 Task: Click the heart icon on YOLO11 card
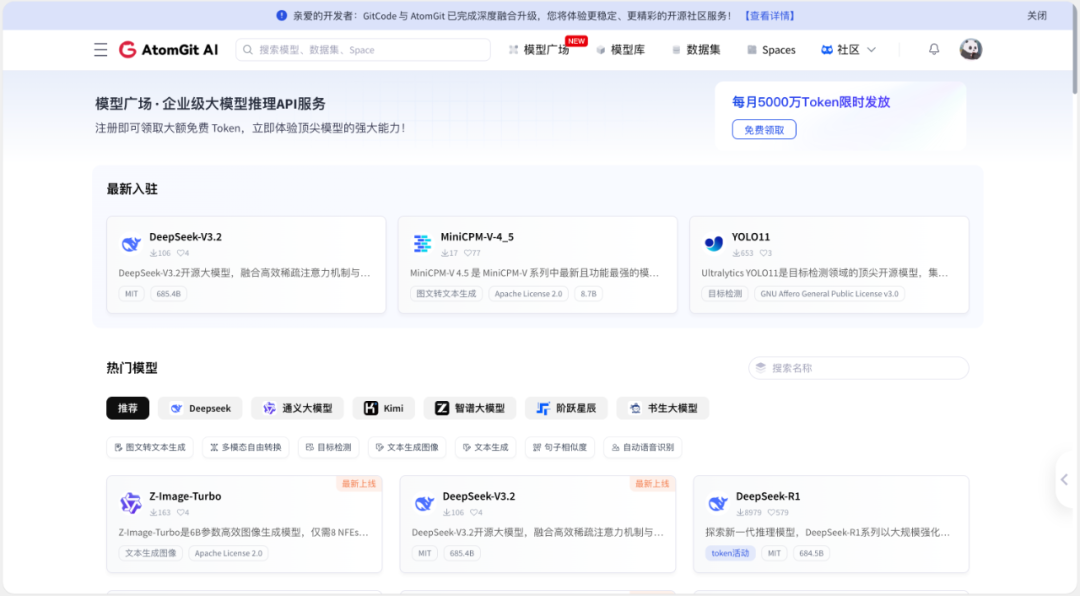coord(762,253)
